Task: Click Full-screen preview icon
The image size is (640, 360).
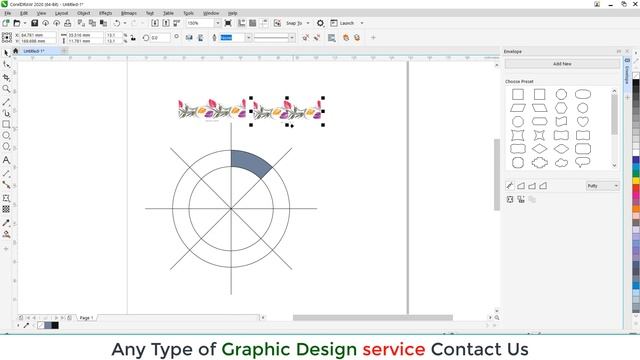Action: (228, 23)
